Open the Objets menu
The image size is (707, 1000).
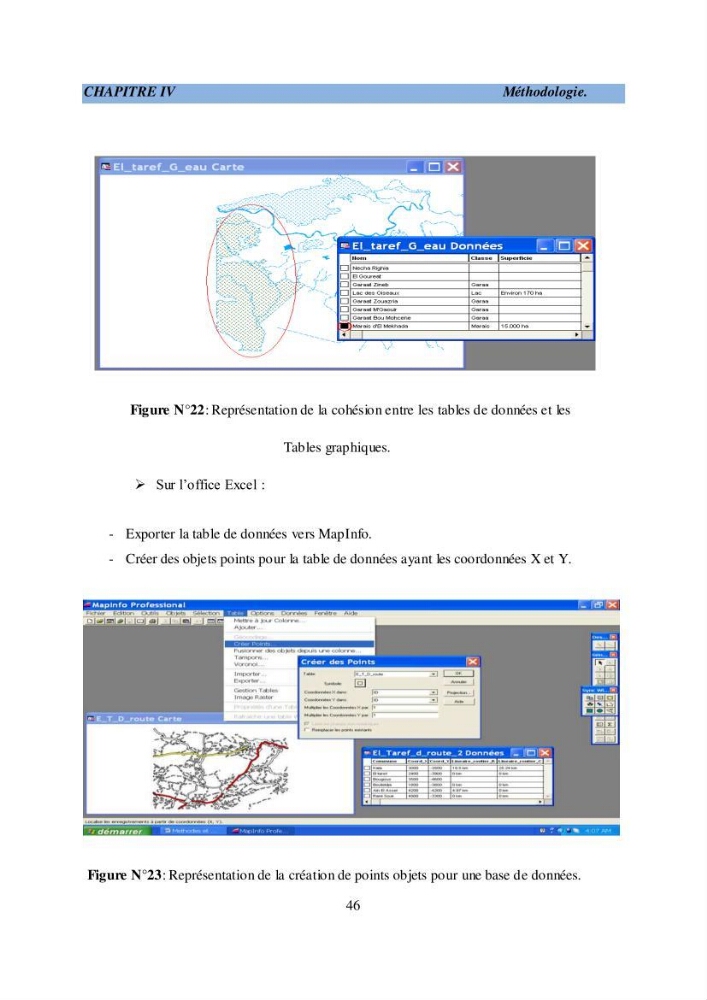pyautogui.click(x=176, y=613)
